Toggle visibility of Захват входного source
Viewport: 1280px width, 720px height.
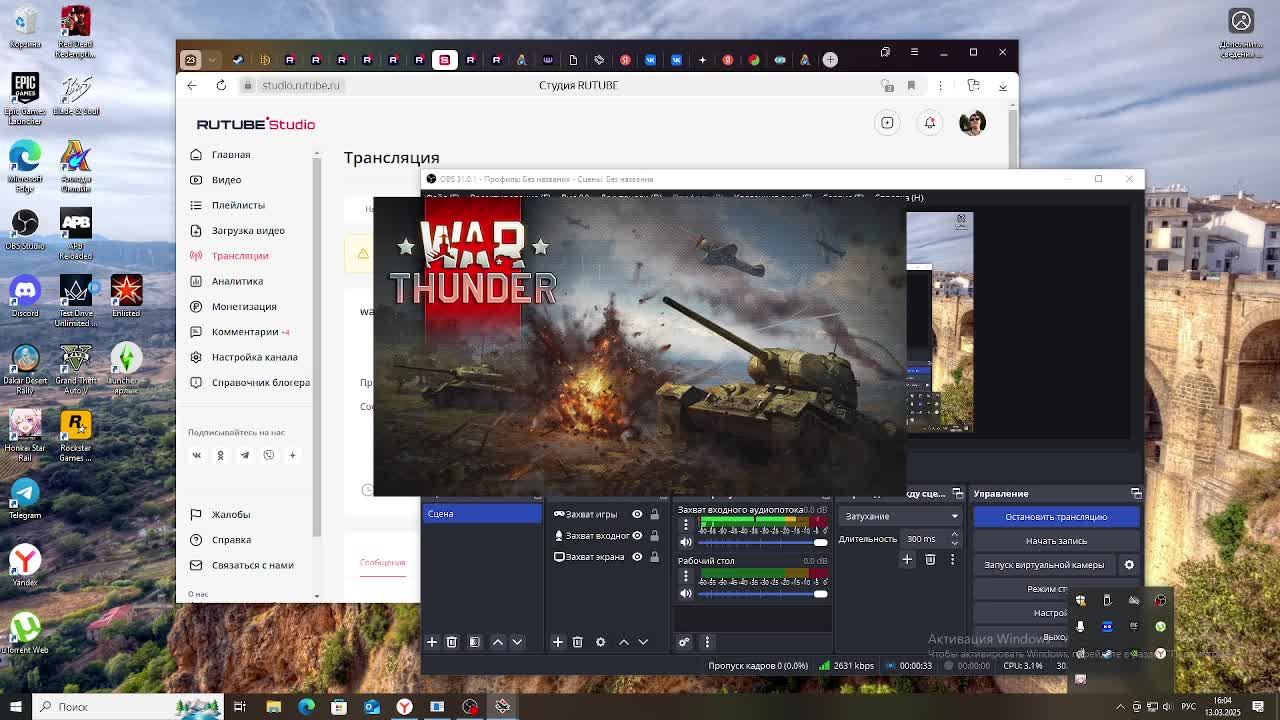click(x=637, y=535)
